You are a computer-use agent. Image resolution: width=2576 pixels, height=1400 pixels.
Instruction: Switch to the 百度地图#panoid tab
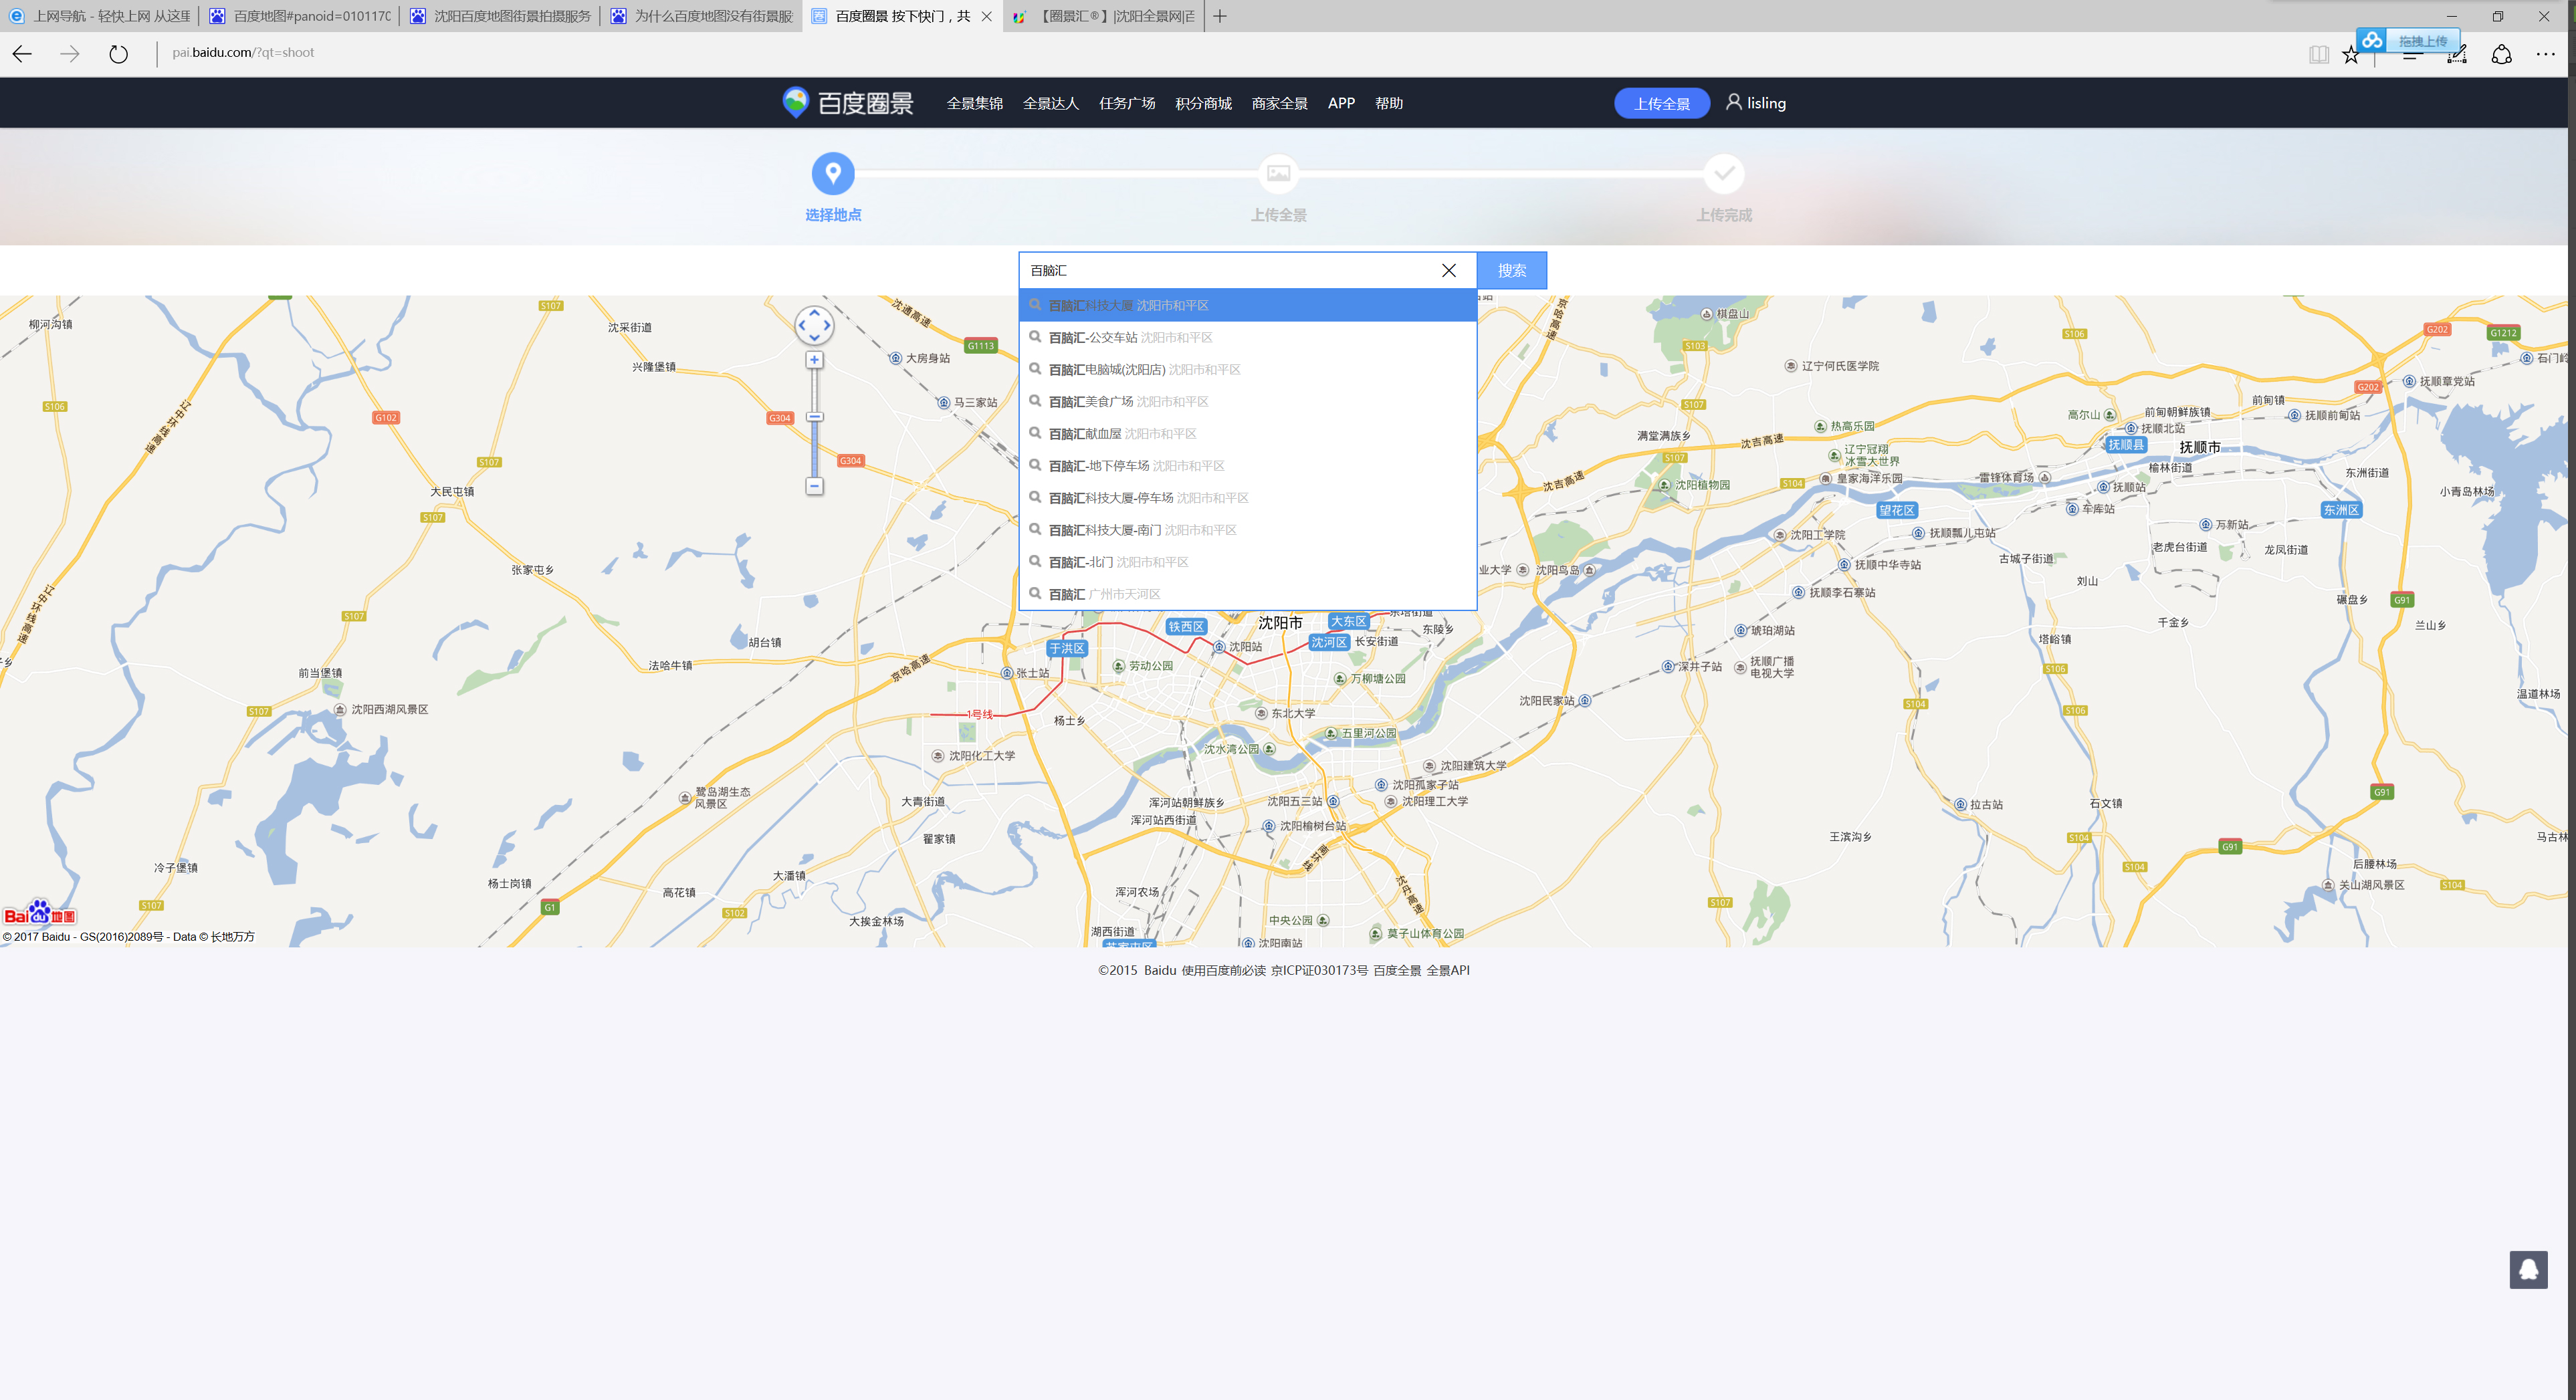tap(301, 16)
